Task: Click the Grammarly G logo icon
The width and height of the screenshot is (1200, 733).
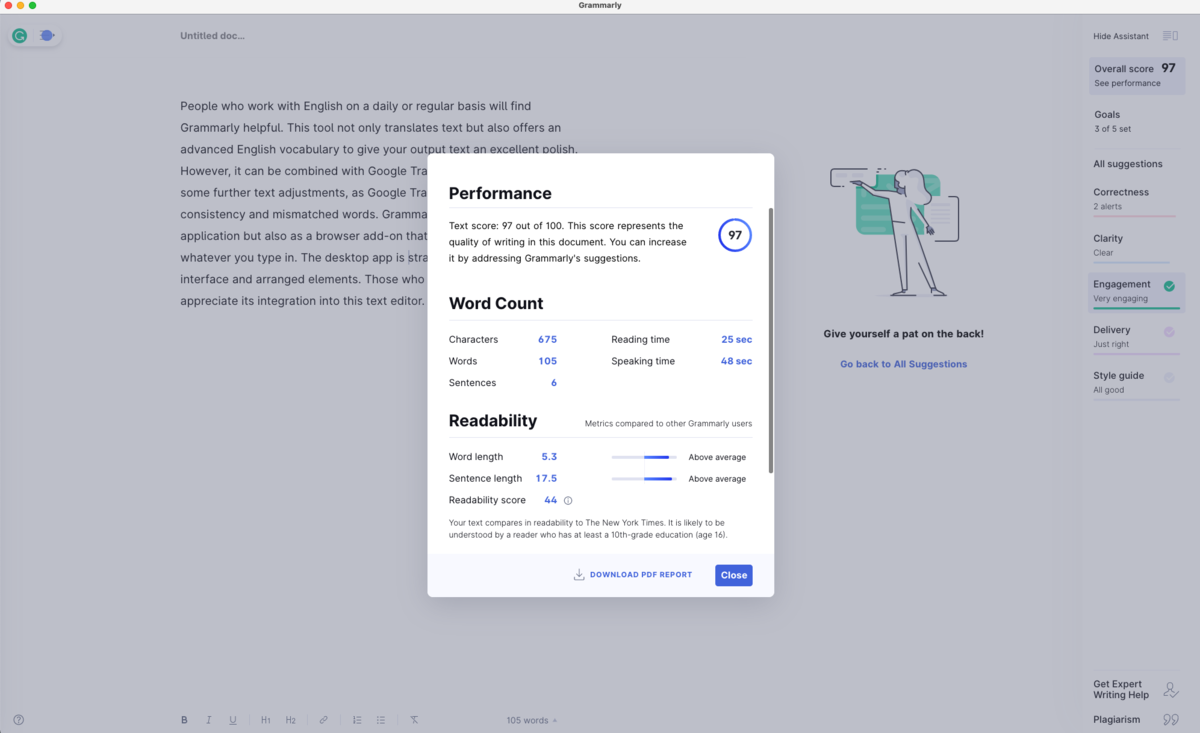Action: 19,36
